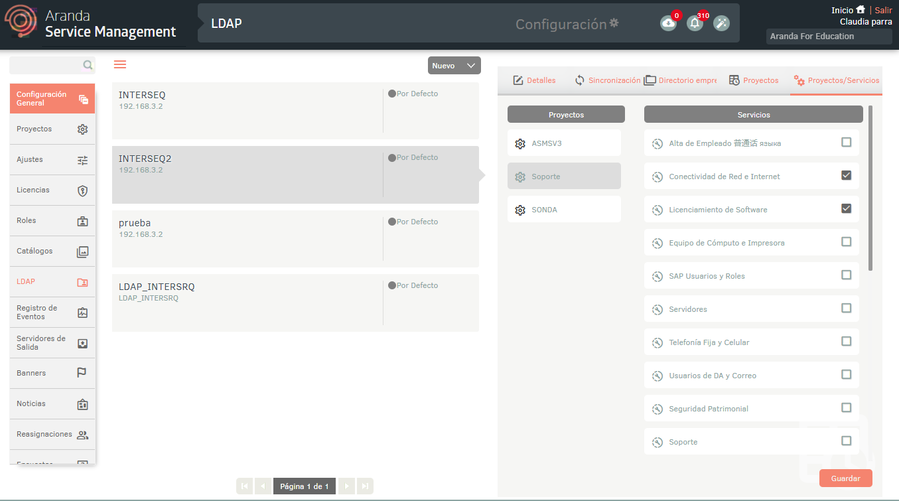Image resolution: width=899 pixels, height=501 pixels.
Task: Click the LDAP folder icon
Action: (x=83, y=282)
